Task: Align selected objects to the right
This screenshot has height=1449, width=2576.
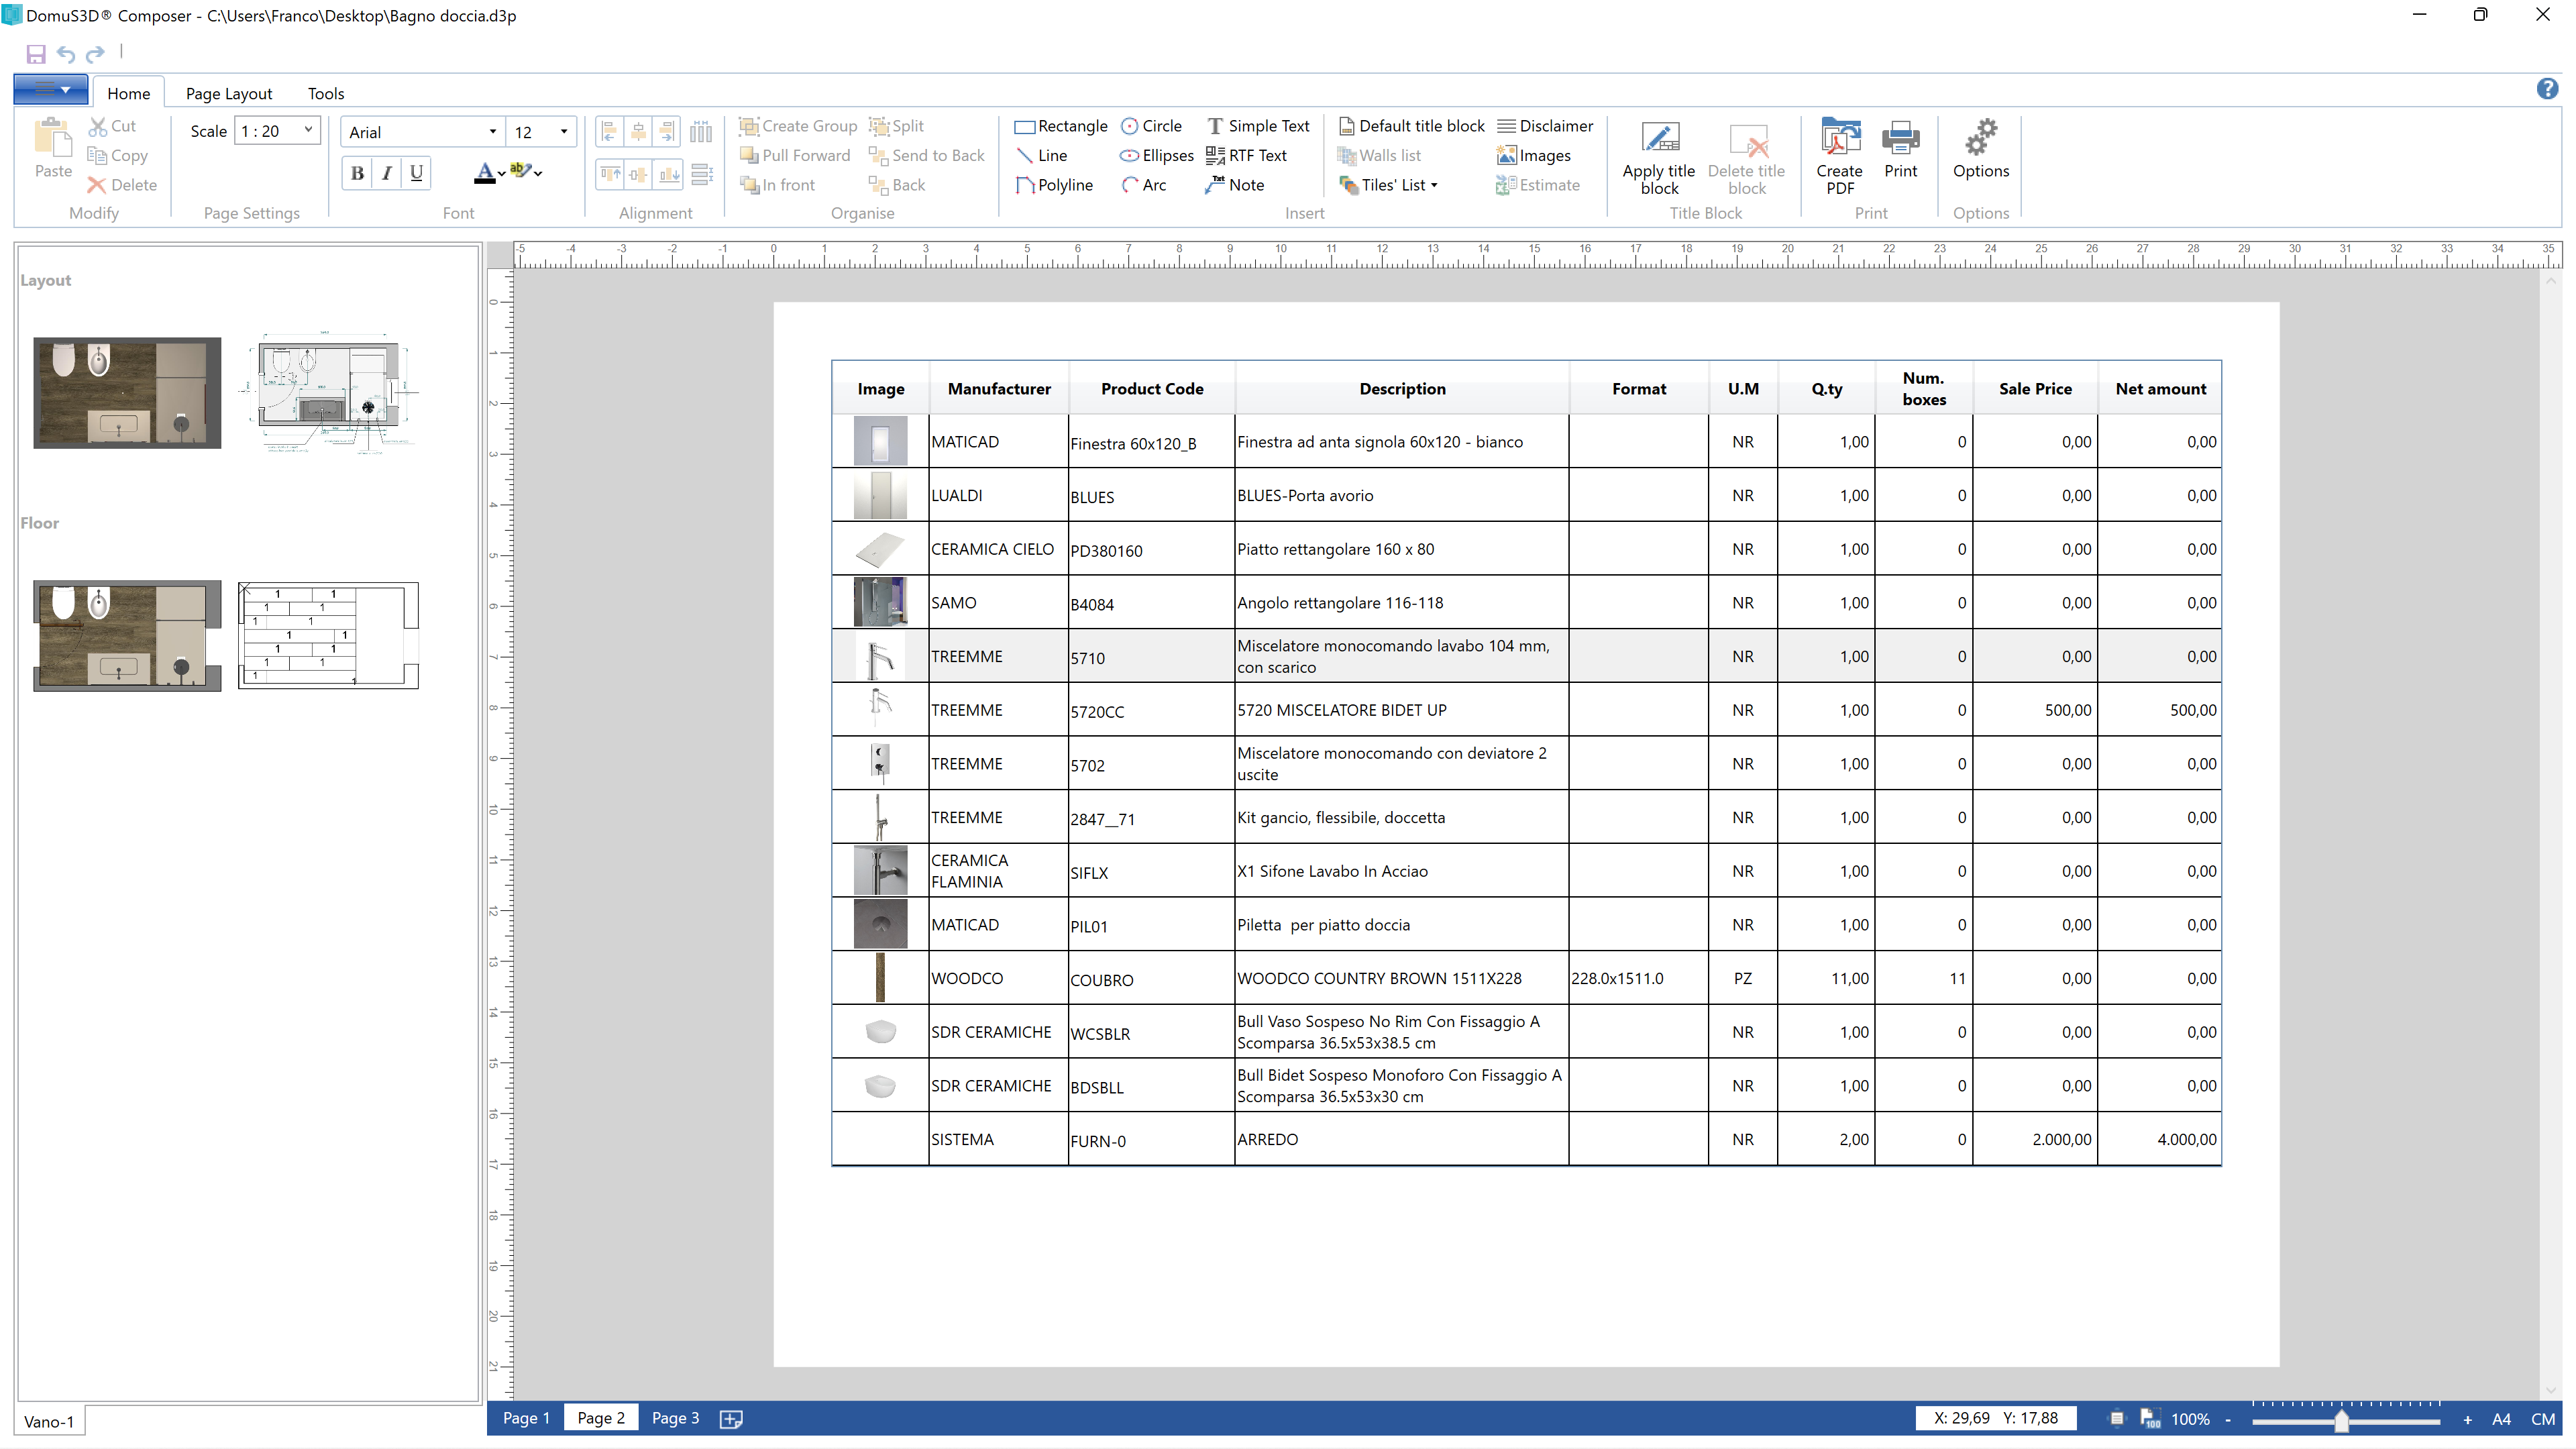Action: tap(667, 131)
